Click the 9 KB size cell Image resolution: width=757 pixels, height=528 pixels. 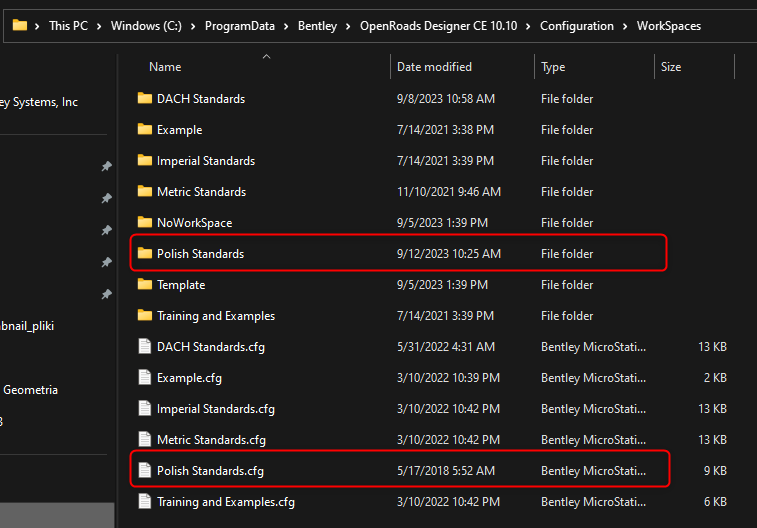coord(715,471)
